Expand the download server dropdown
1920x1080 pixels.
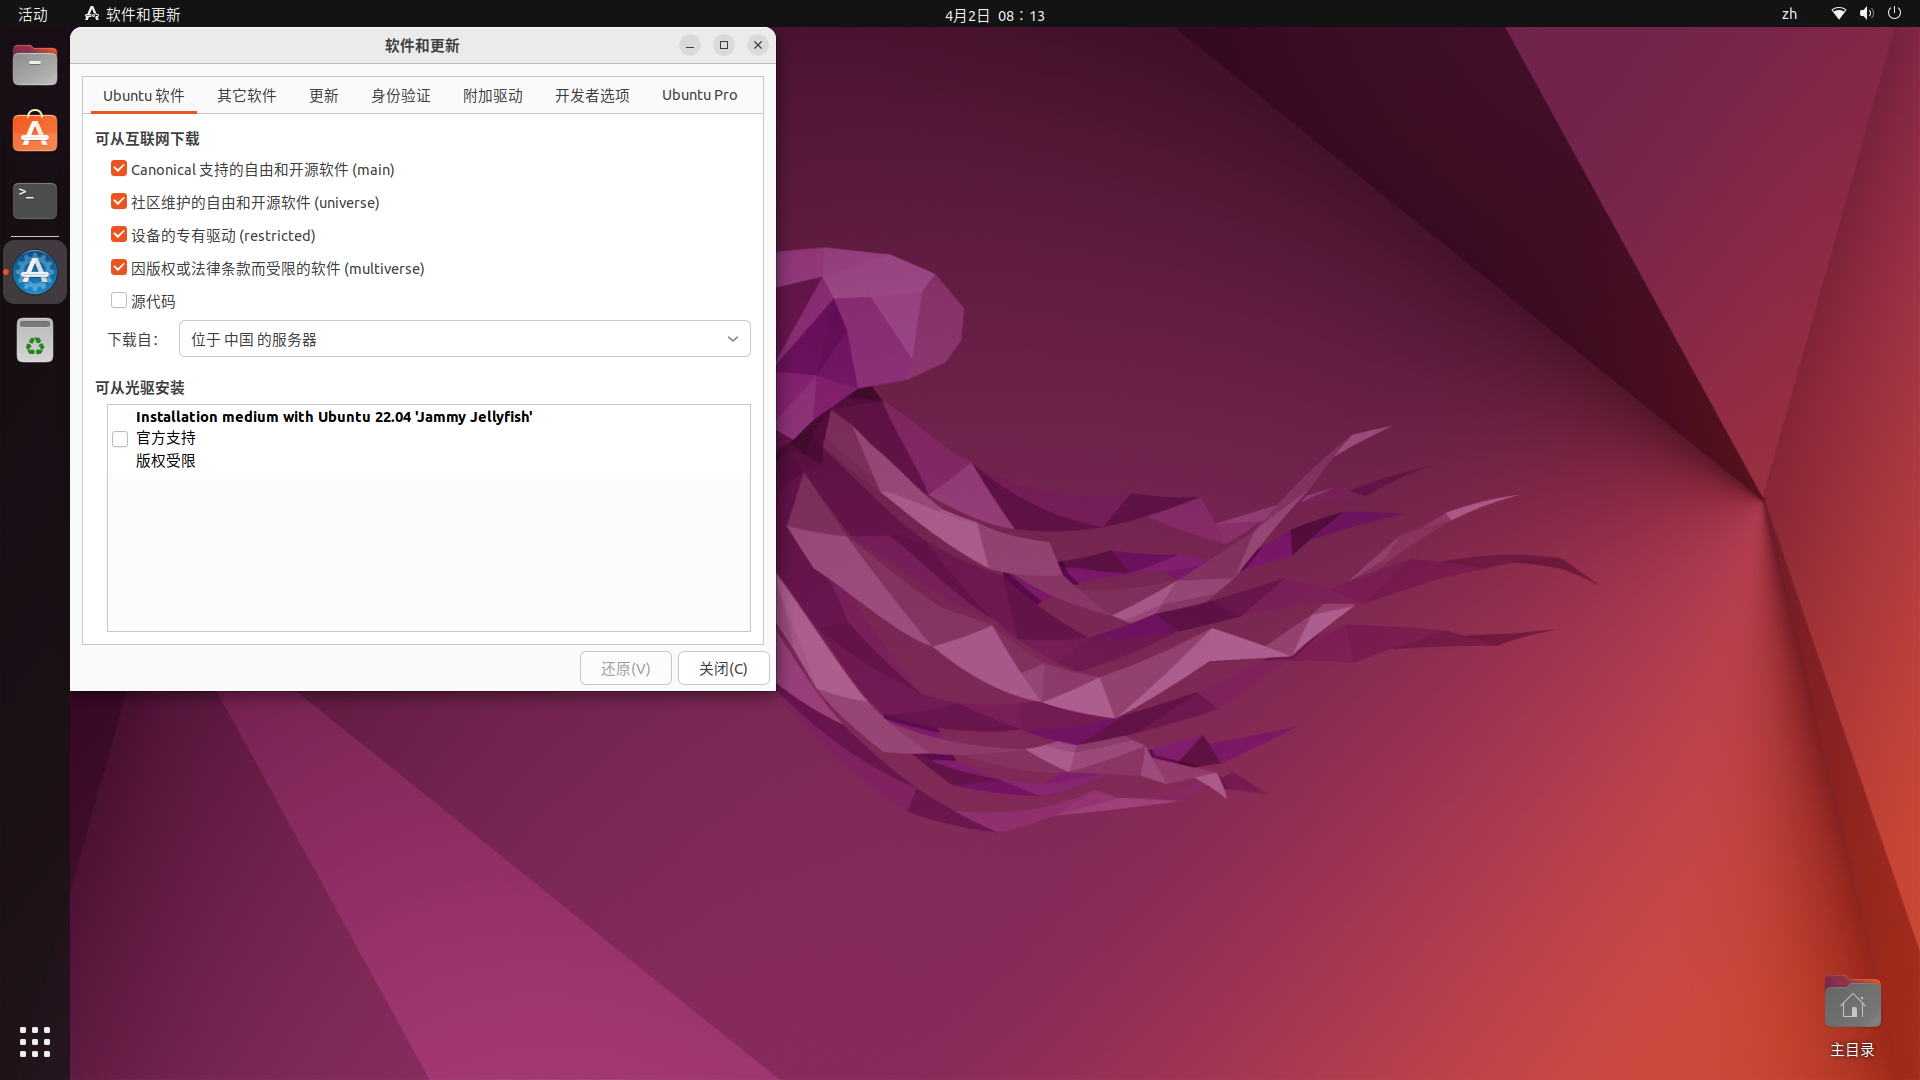[464, 339]
